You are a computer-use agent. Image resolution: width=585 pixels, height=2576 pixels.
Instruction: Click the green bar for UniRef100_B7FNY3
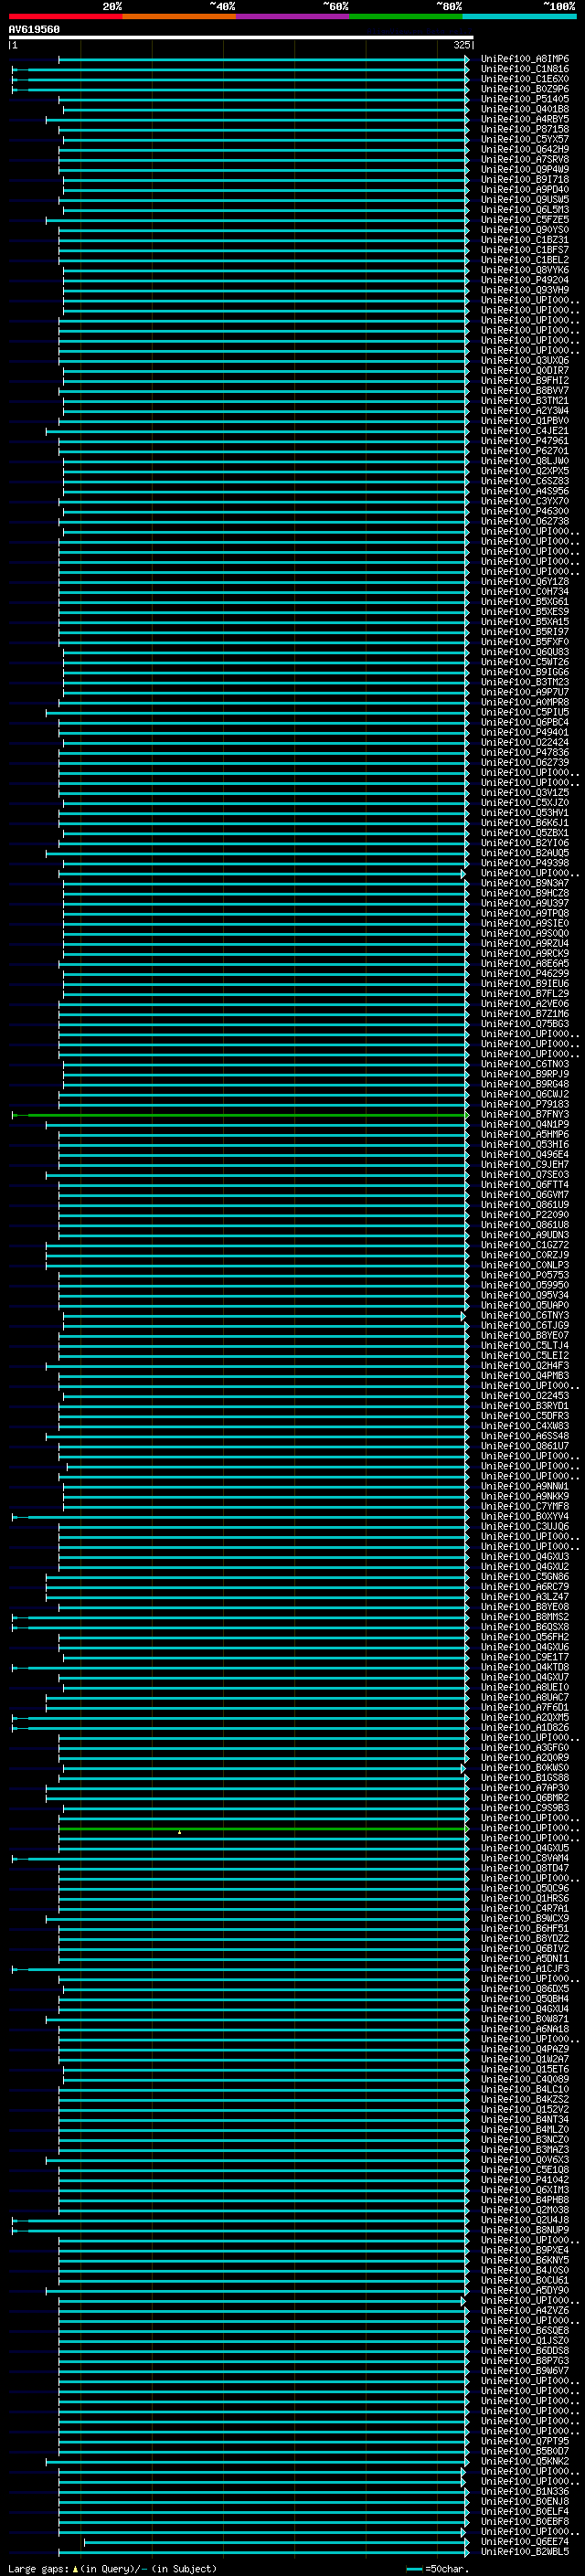coord(240,1115)
